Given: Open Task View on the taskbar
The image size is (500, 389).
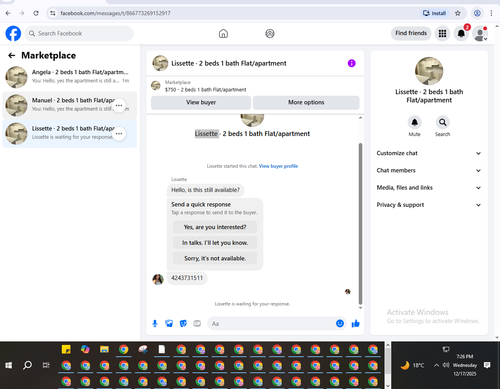Looking at the screenshot, I should coord(46,365).
